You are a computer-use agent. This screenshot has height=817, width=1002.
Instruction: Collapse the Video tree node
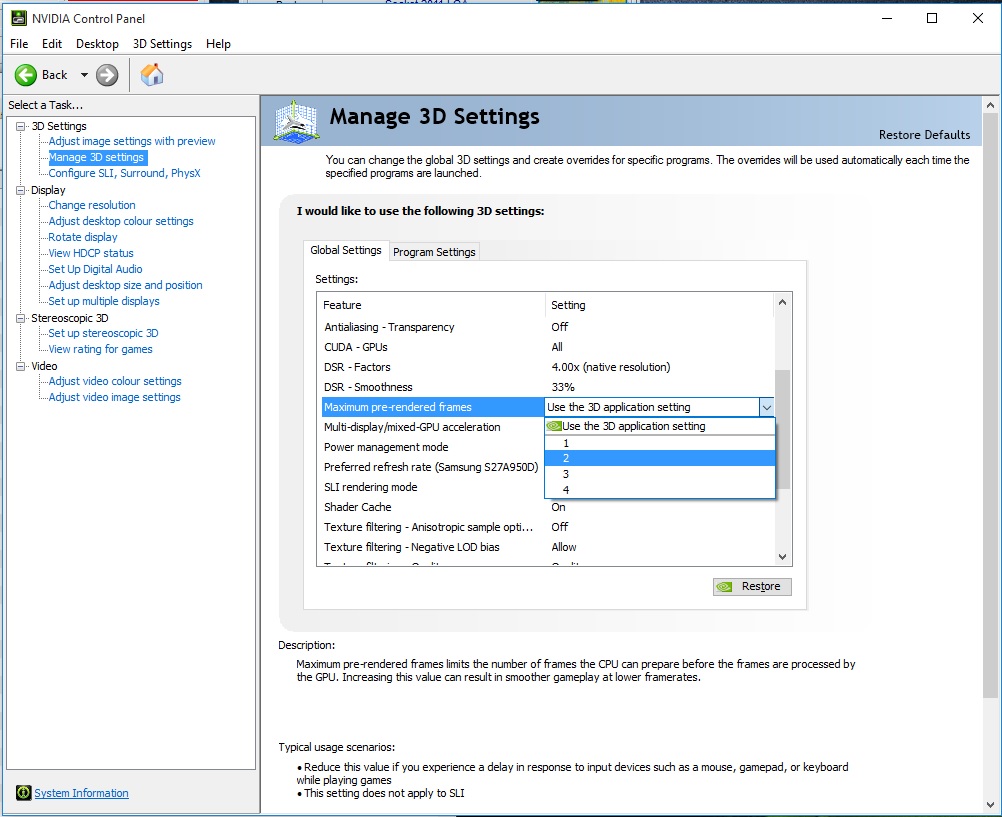point(20,366)
